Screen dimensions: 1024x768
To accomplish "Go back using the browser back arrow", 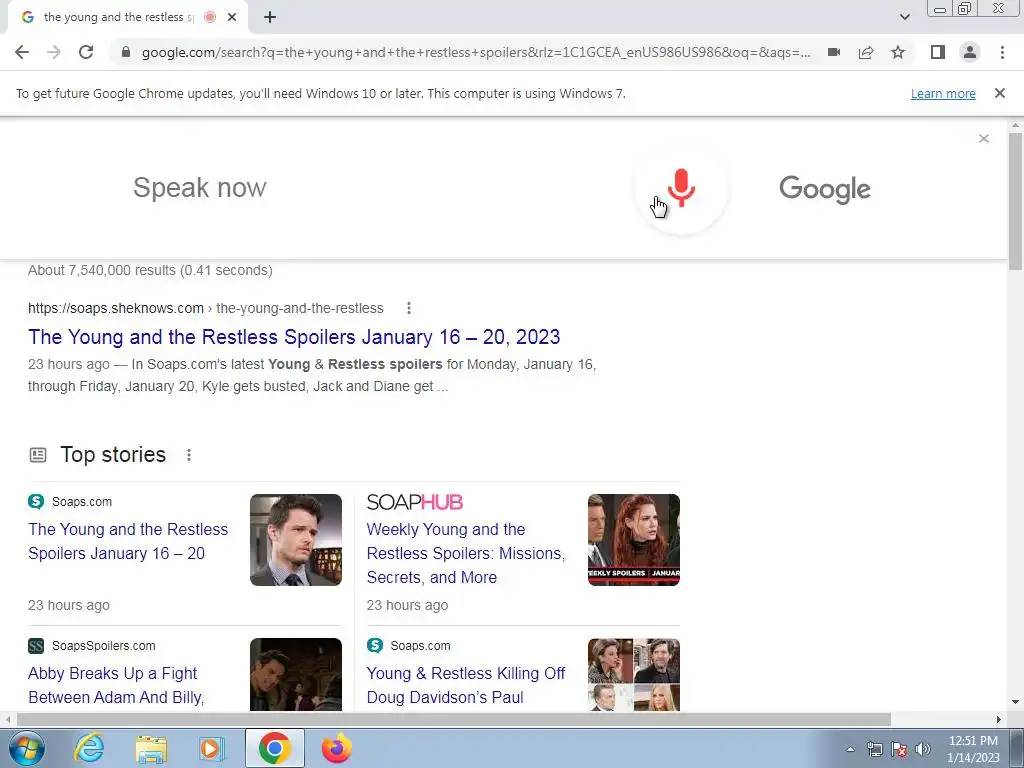I will pyautogui.click(x=22, y=52).
